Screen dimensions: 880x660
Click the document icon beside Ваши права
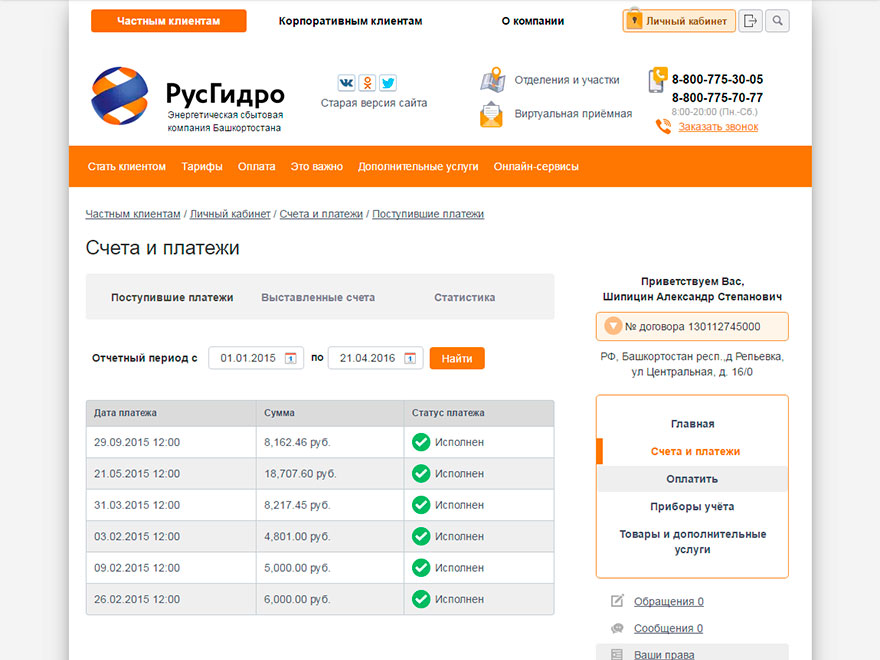(617, 654)
